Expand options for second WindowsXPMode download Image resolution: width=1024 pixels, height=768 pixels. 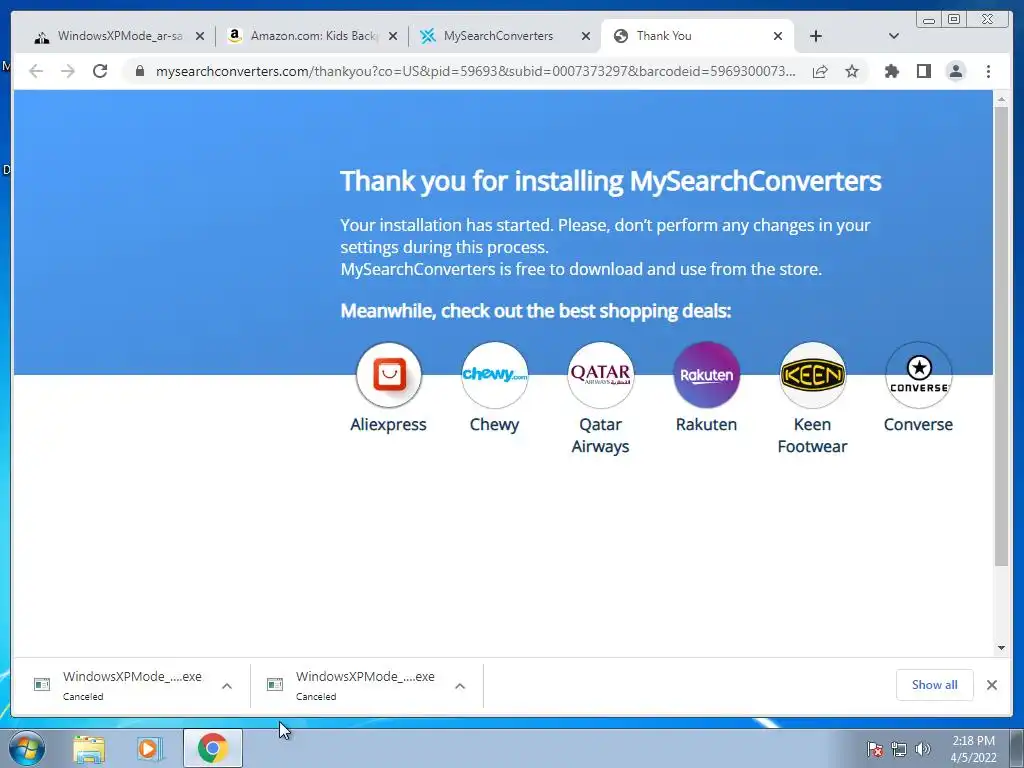point(460,686)
